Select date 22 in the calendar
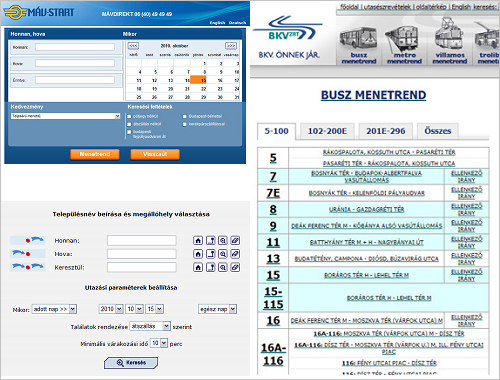Screen dimensions: 500x380 click(203, 89)
